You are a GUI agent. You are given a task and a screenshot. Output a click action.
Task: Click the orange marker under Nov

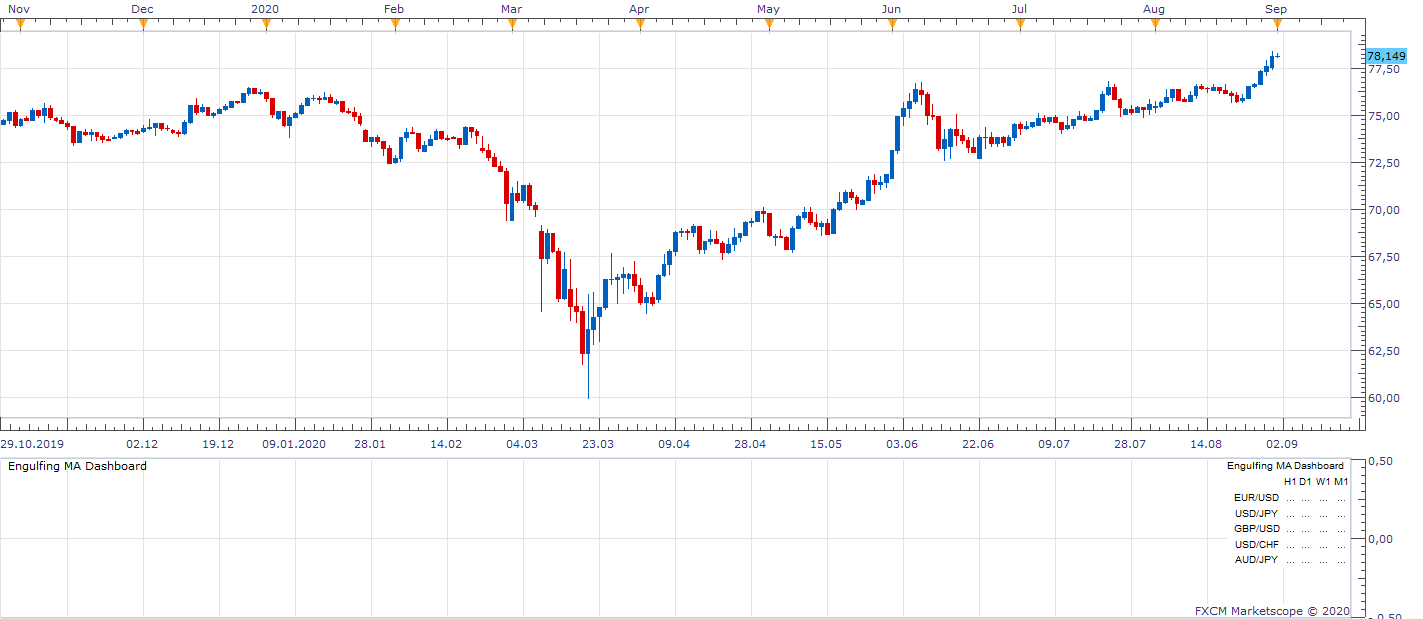[19, 25]
